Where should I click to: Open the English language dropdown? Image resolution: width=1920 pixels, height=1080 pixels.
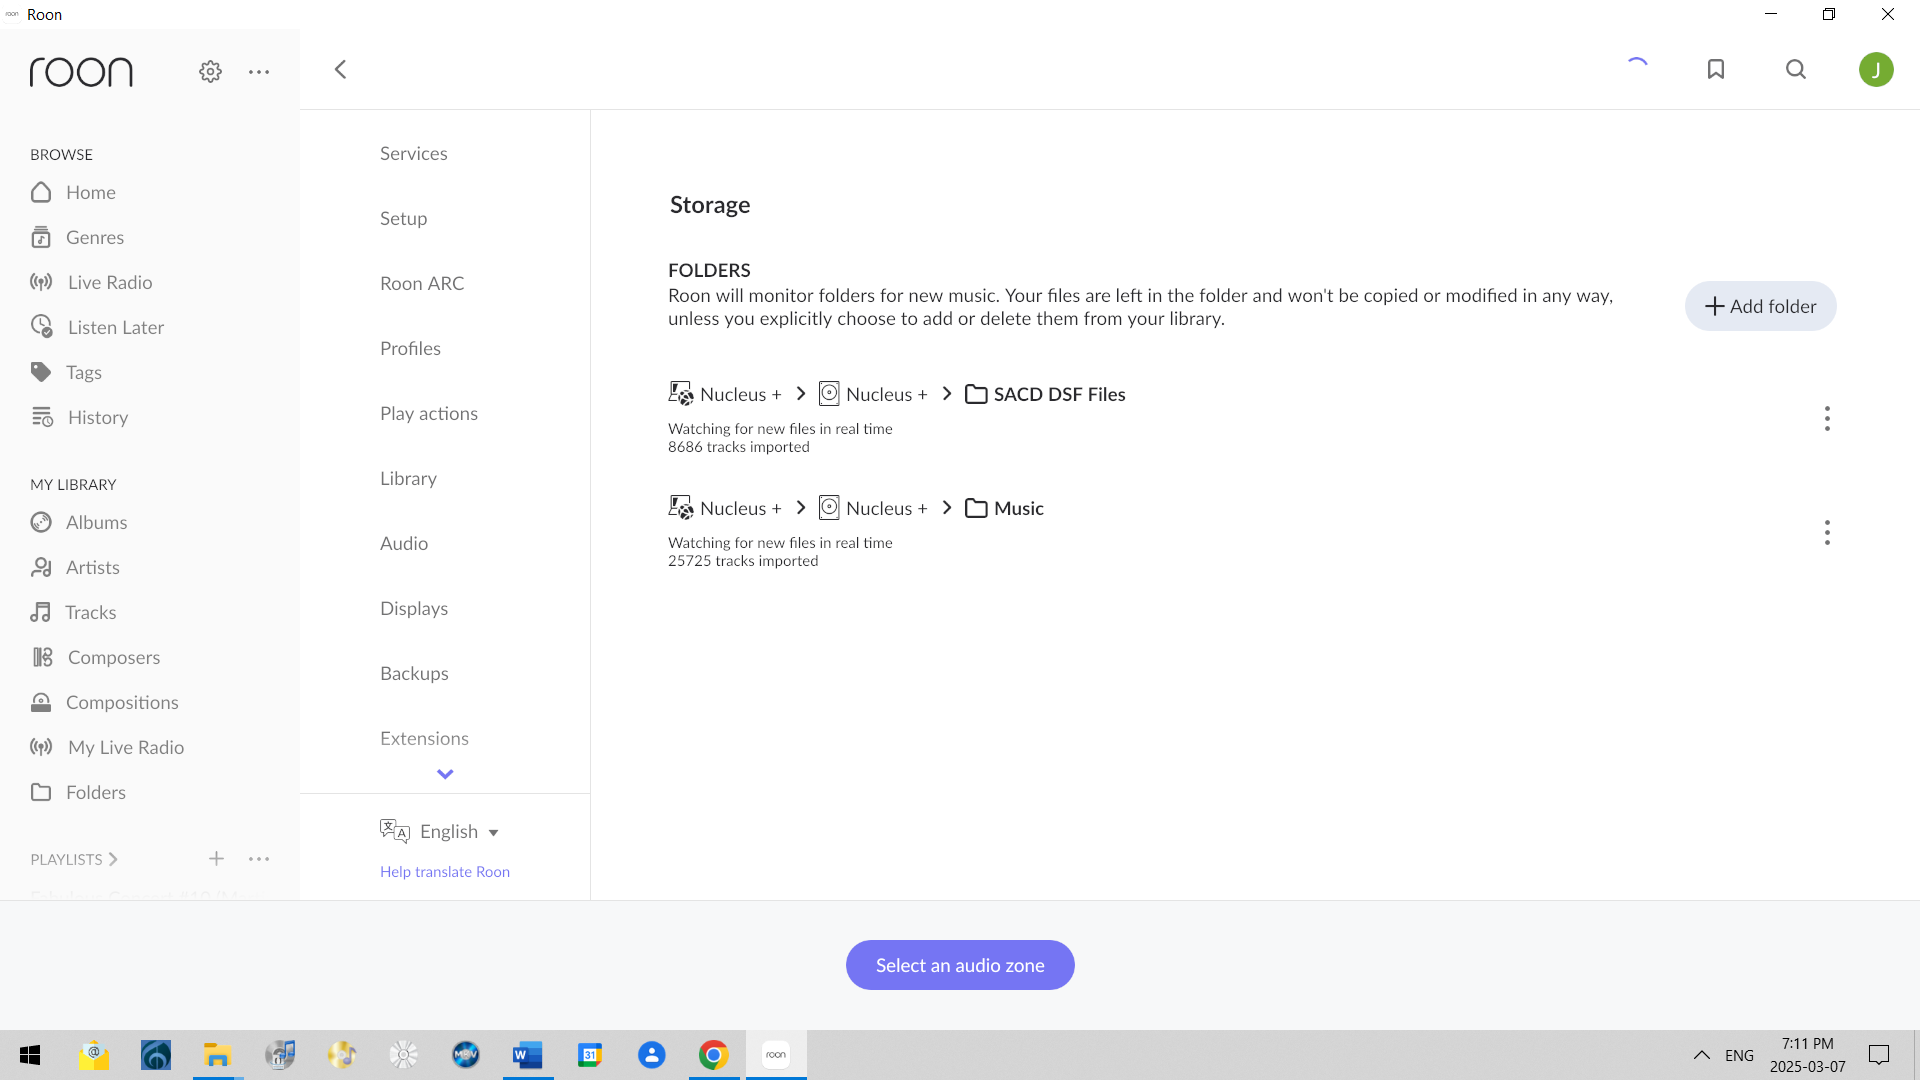[459, 831]
